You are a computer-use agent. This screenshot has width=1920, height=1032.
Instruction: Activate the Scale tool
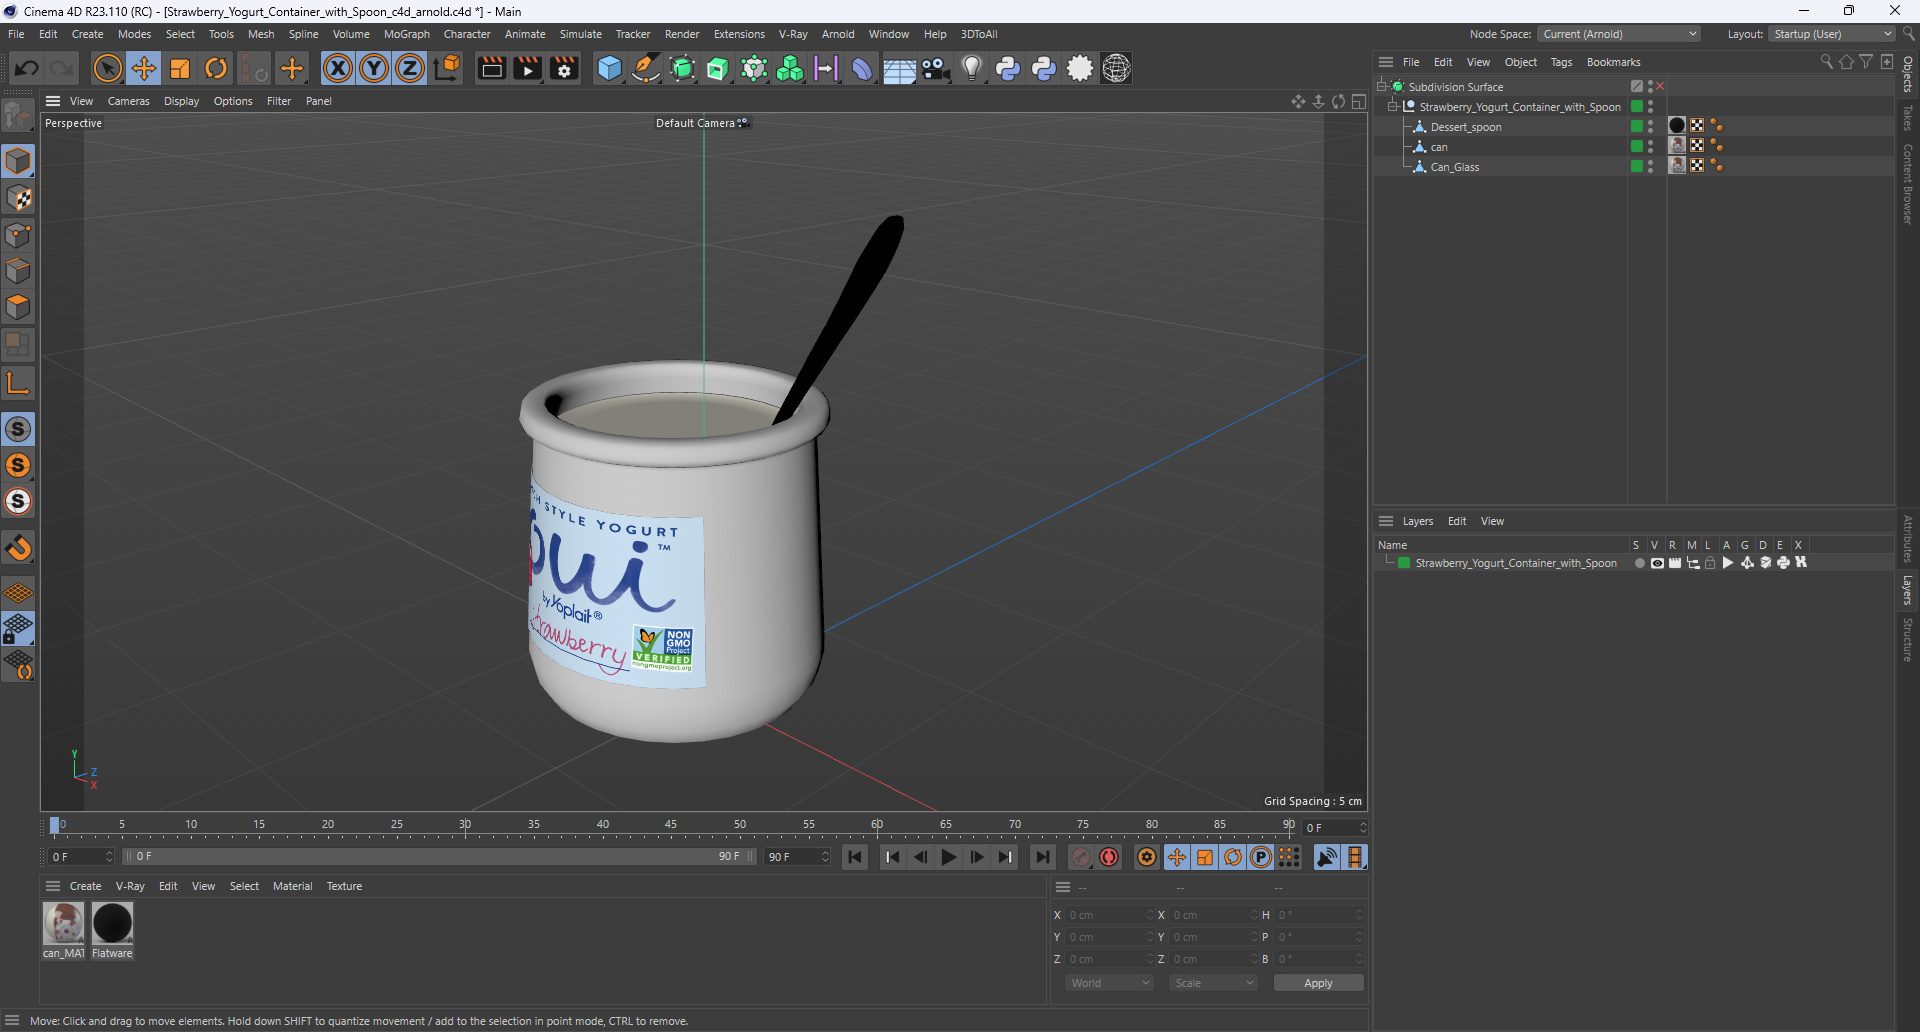(180, 68)
